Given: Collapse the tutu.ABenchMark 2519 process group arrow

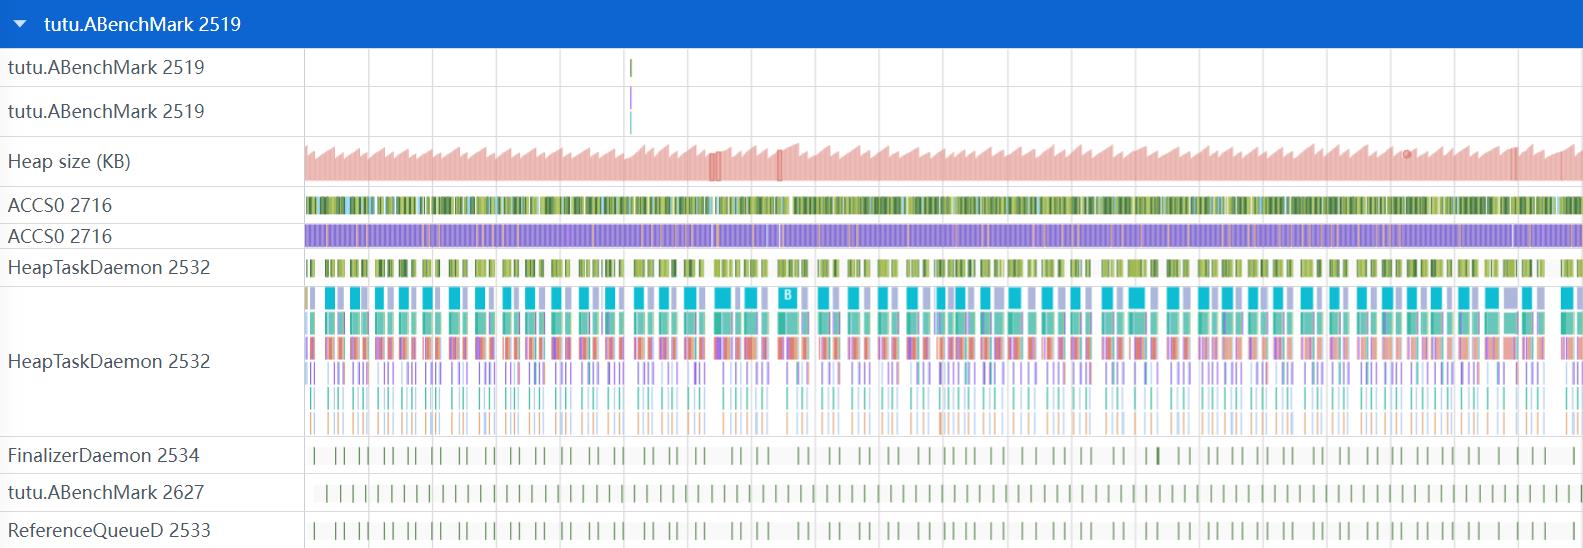Looking at the screenshot, I should pos(20,24).
